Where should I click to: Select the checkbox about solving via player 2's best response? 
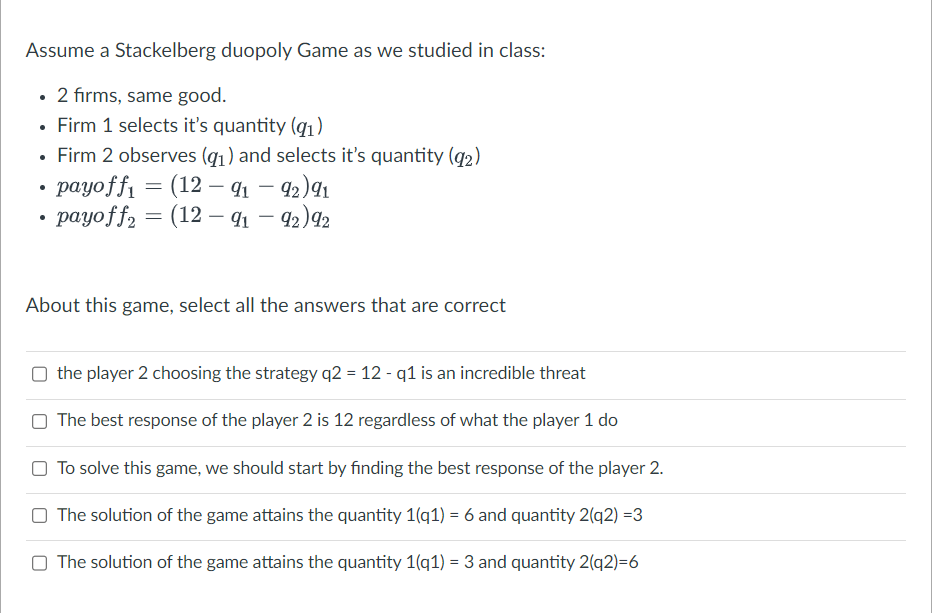pos(39,468)
